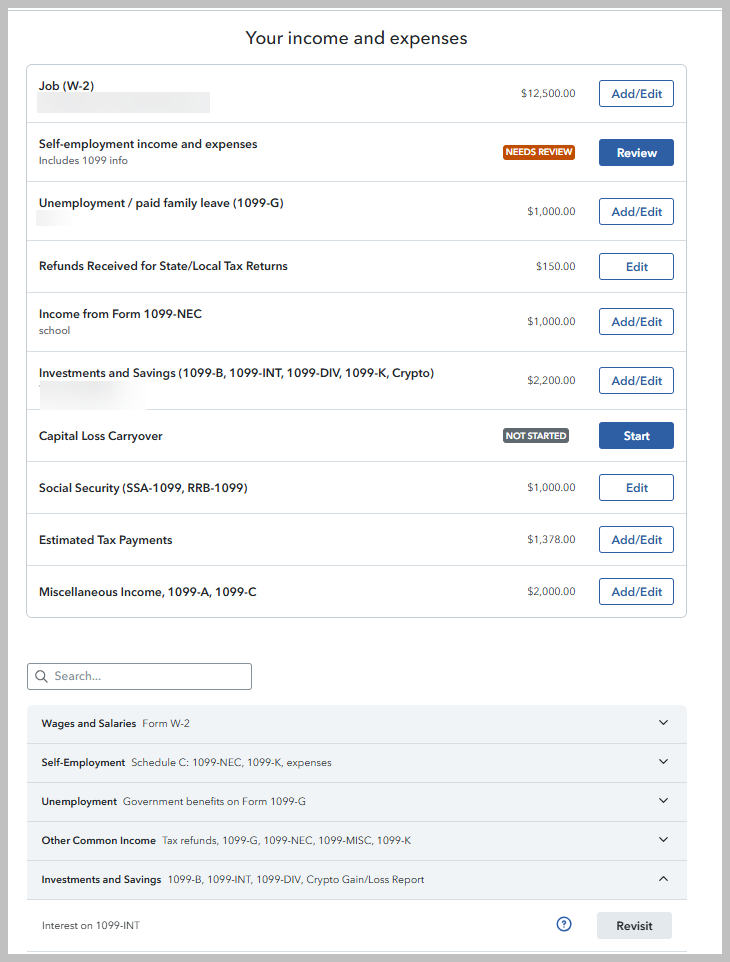Collapse the Investments and Savings section
The height and width of the screenshot is (962, 730).
[663, 880]
